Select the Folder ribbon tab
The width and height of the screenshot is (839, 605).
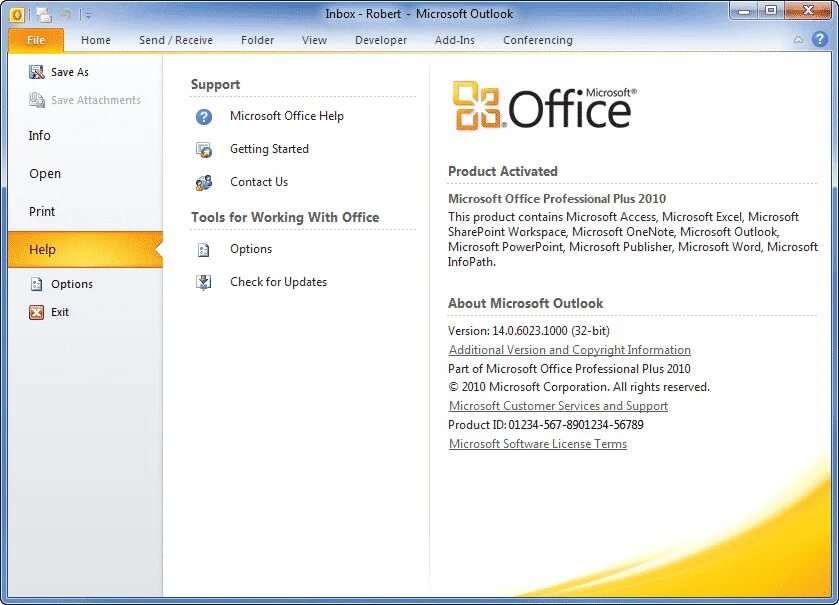coord(257,40)
